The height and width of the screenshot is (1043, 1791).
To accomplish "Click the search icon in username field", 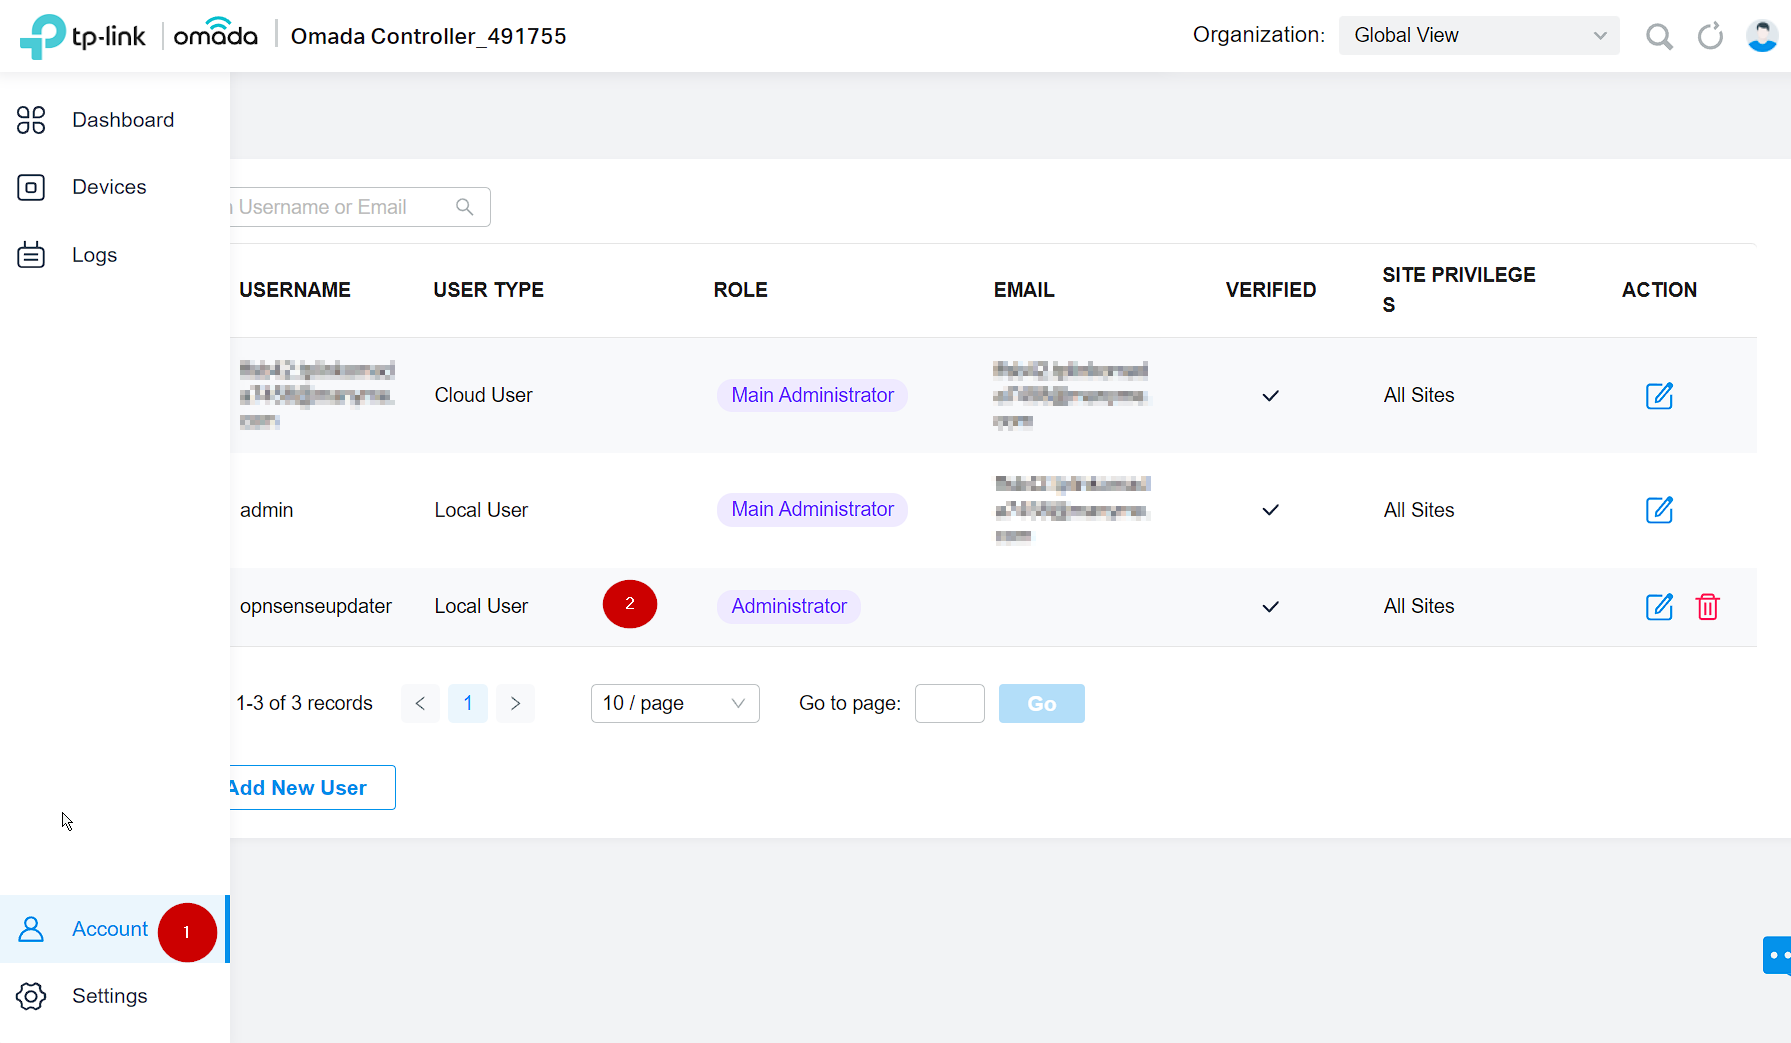I will point(464,207).
